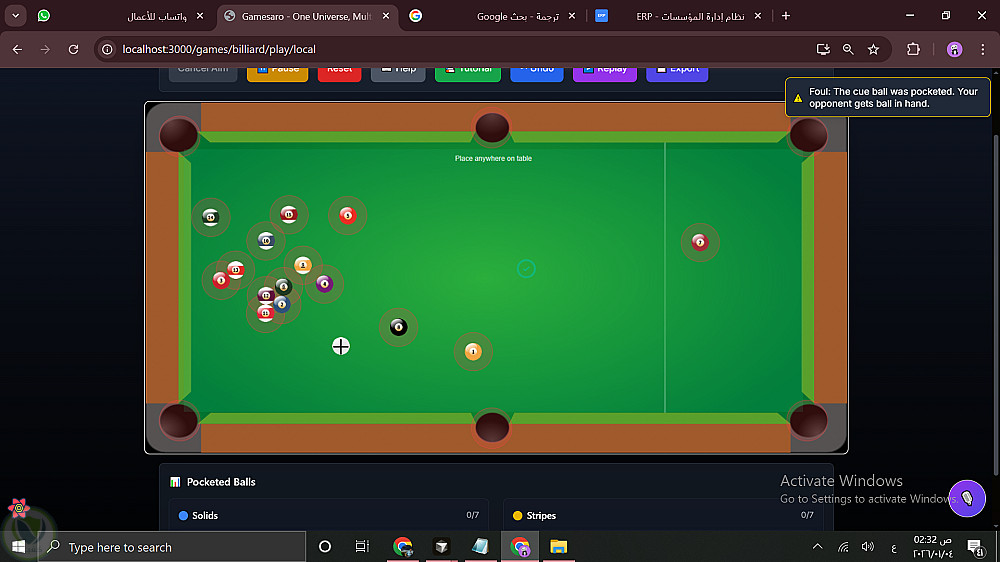Open the page zoom control
Screen dimensions: 1000x562
(848, 49)
